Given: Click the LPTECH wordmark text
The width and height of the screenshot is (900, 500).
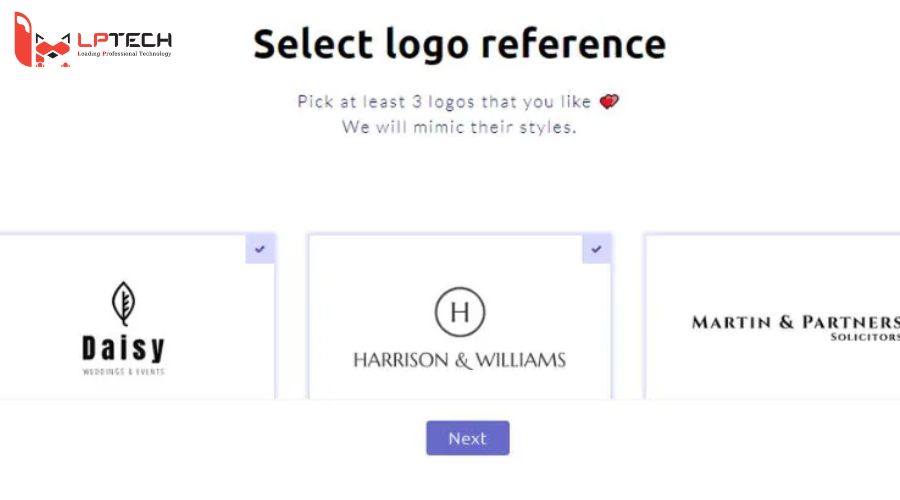Looking at the screenshot, I should 124,39.
